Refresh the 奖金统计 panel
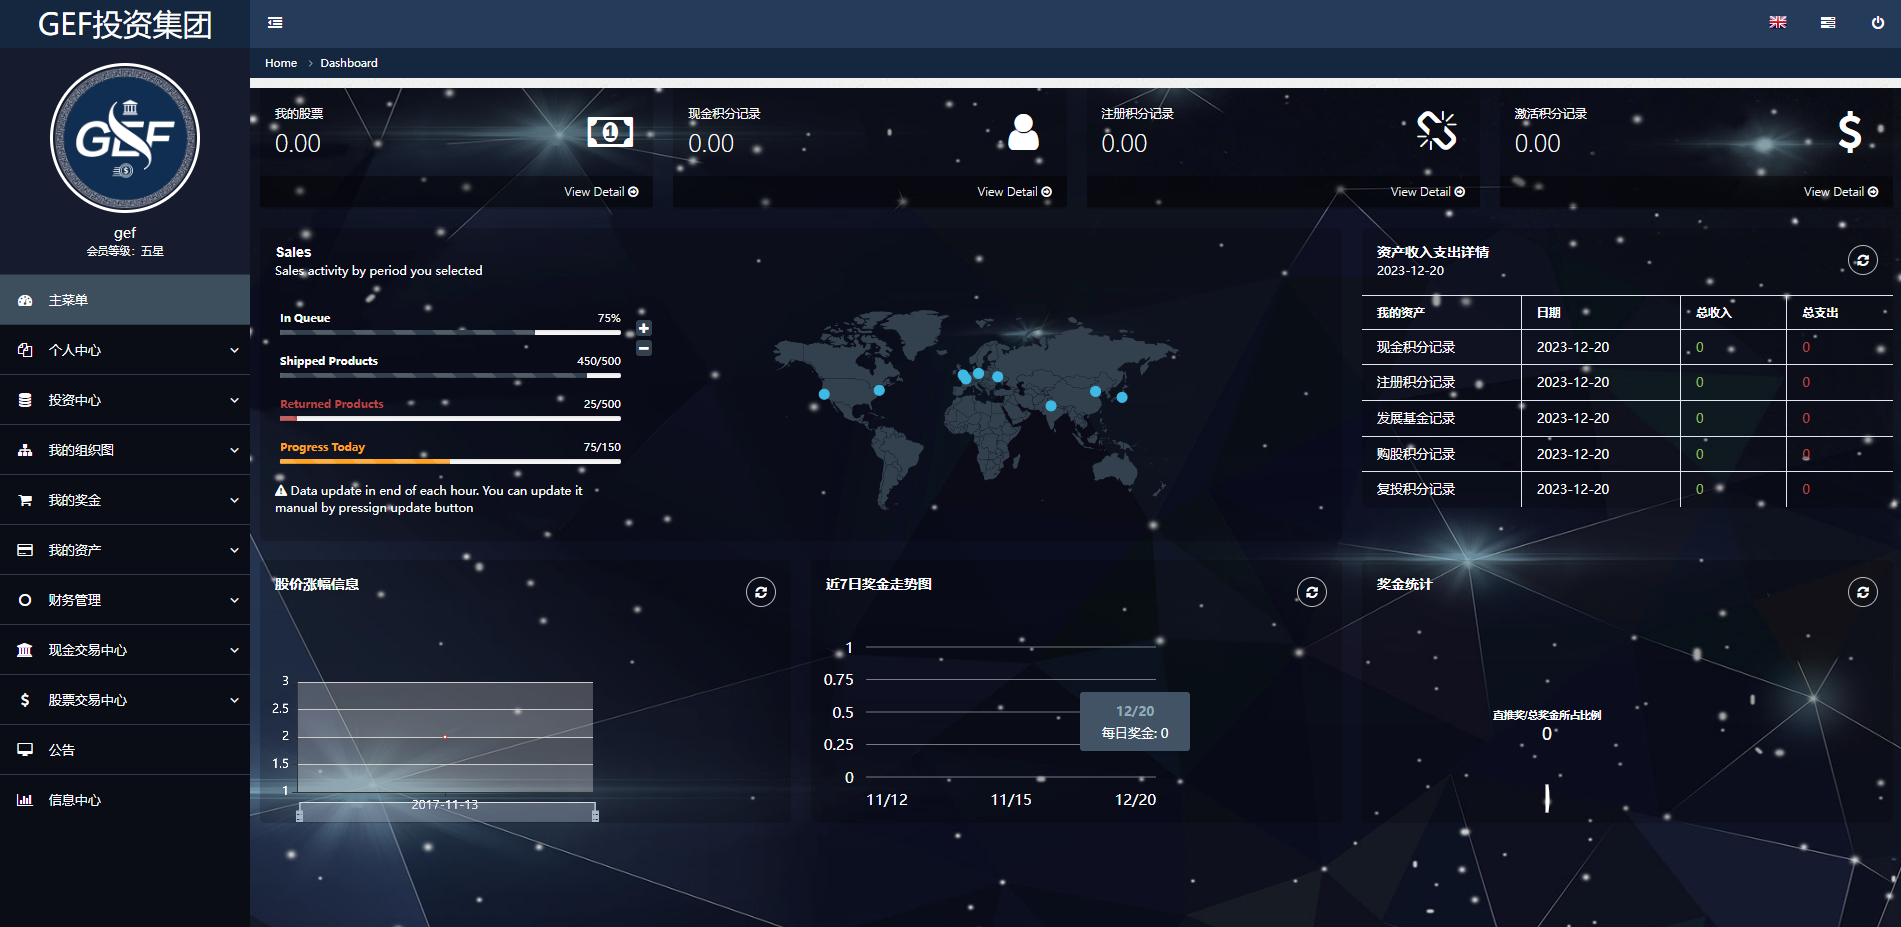This screenshot has width=1901, height=927. pos(1862,593)
